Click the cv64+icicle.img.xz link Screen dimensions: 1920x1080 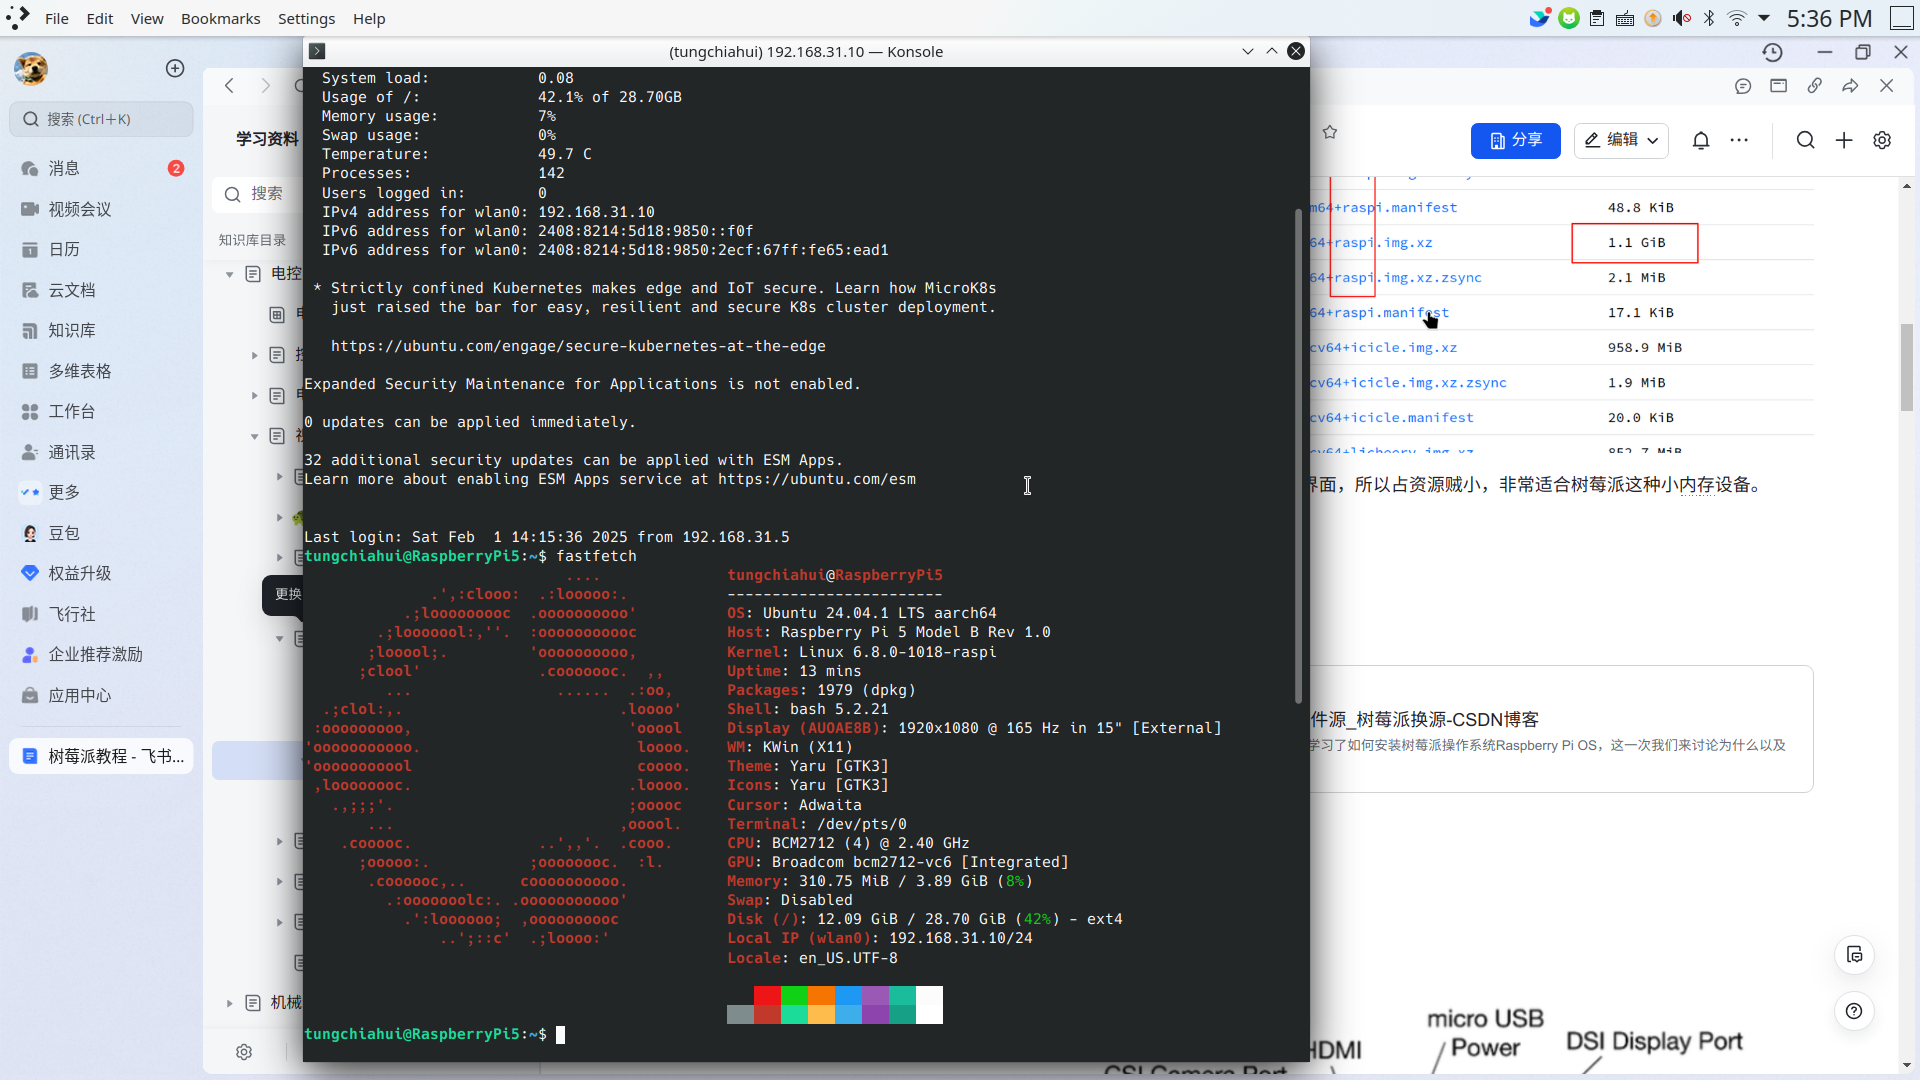point(1383,348)
